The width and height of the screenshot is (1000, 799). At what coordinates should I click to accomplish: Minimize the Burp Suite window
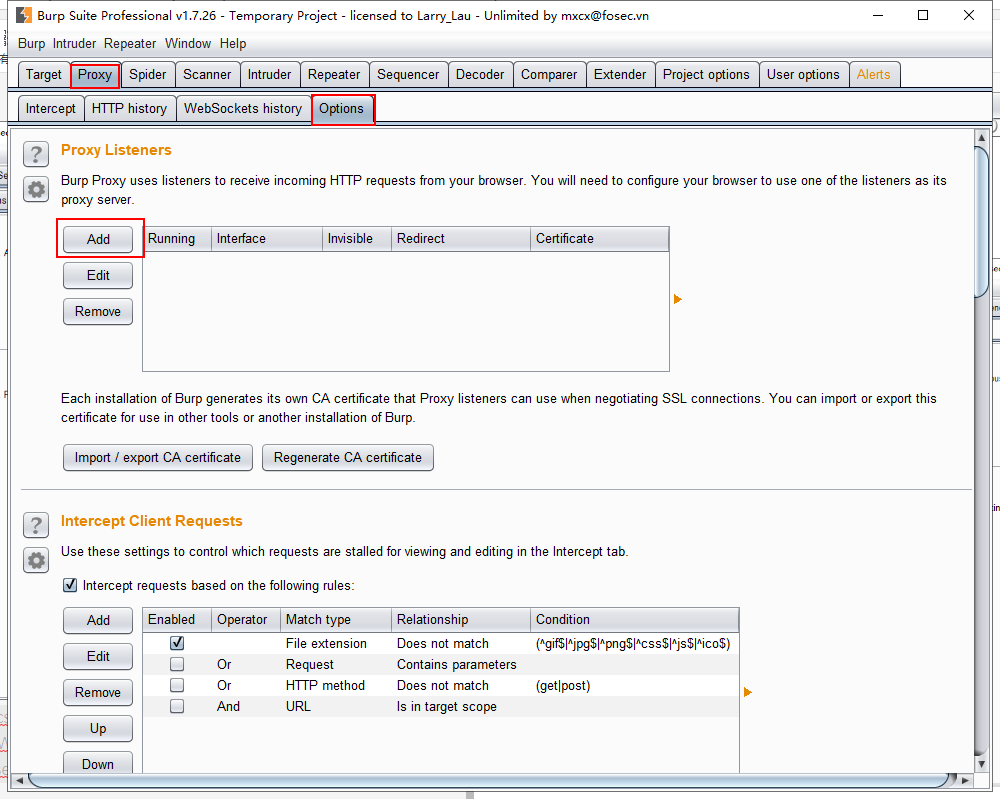(x=878, y=15)
